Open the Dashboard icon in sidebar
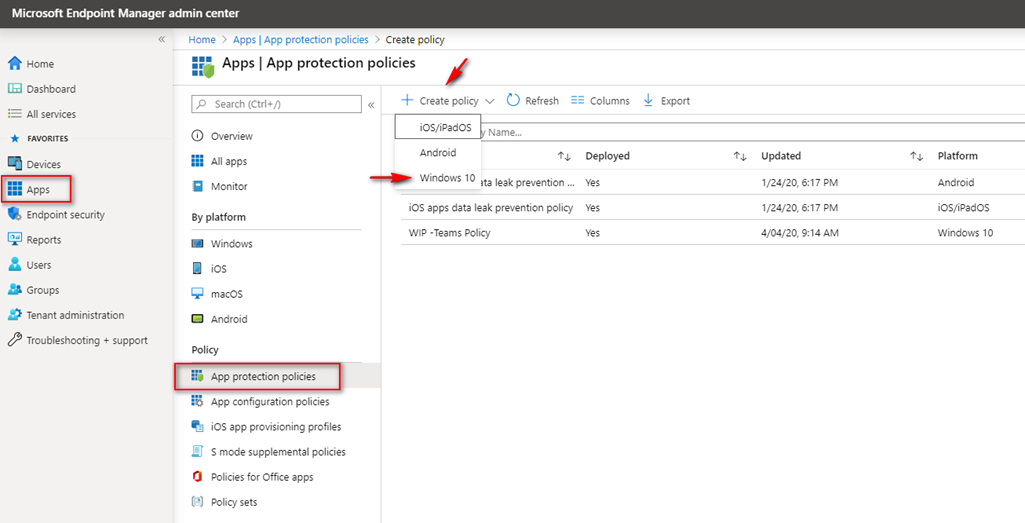Image resolution: width=1025 pixels, height=523 pixels. tap(14, 88)
